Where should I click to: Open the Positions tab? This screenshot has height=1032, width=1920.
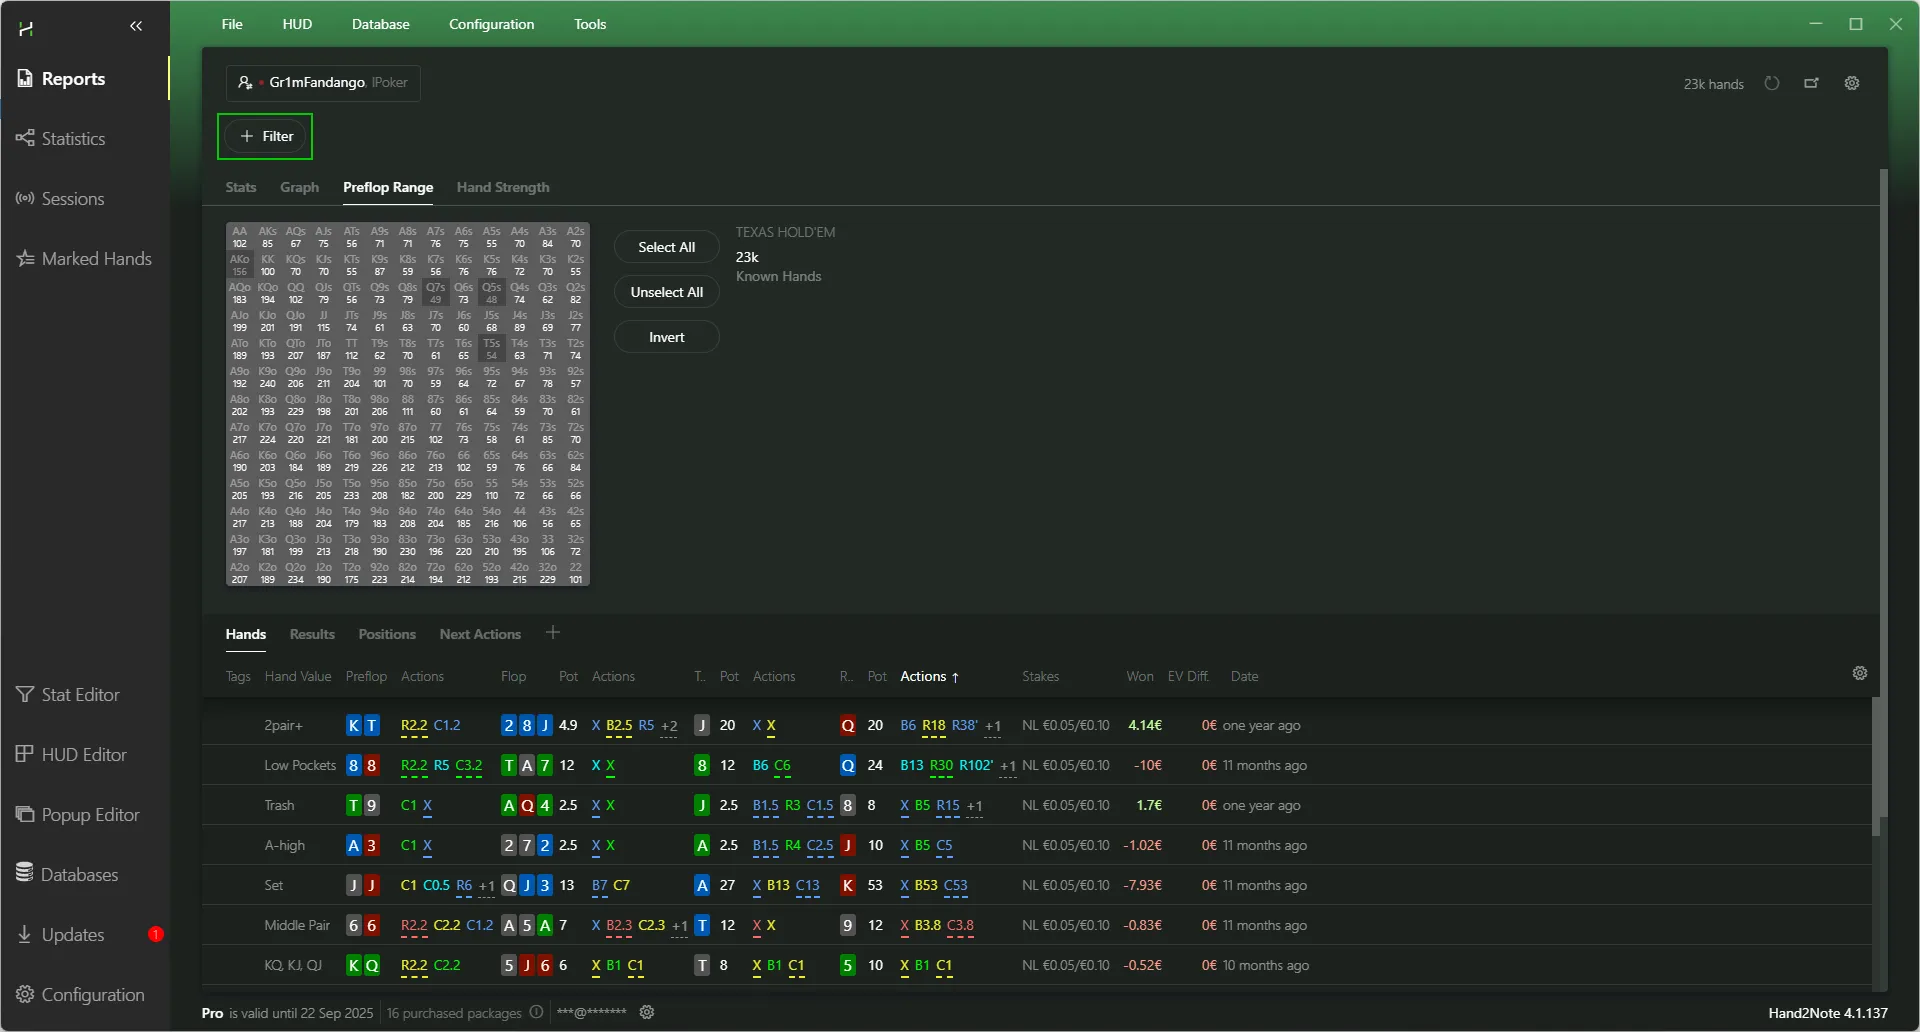tap(387, 635)
